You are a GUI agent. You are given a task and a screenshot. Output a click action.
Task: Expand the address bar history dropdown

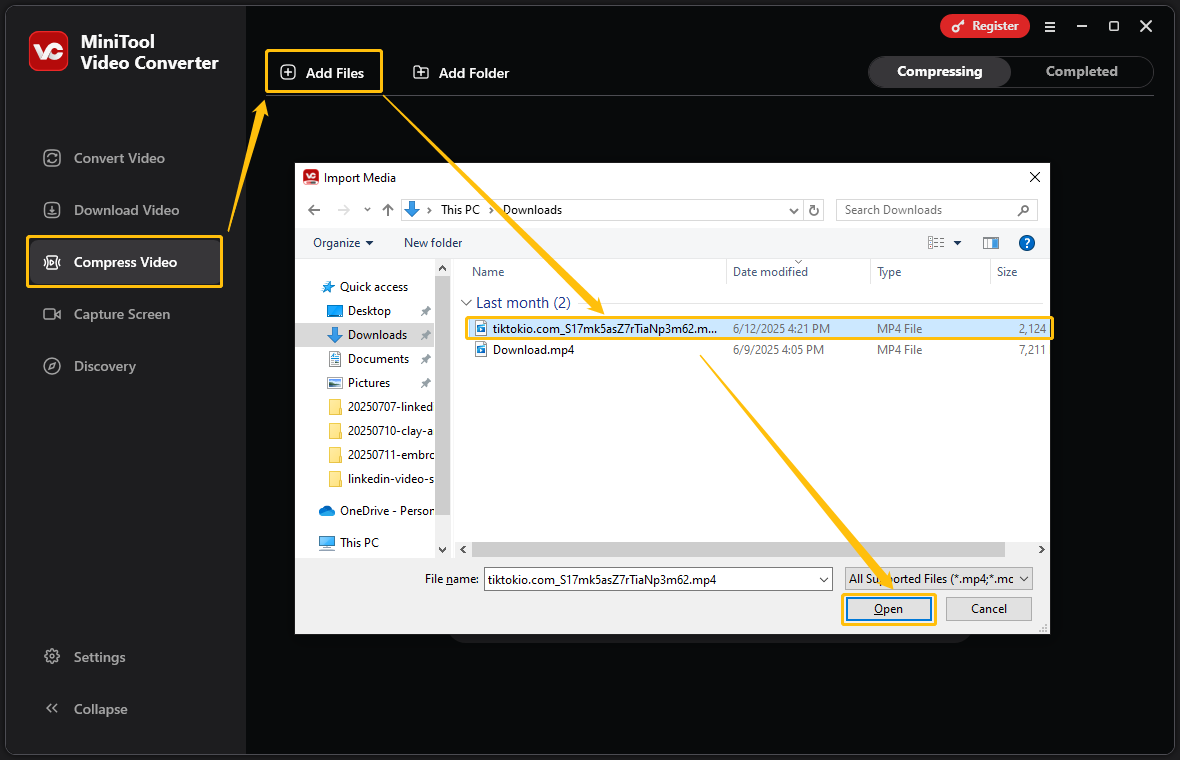(x=793, y=211)
